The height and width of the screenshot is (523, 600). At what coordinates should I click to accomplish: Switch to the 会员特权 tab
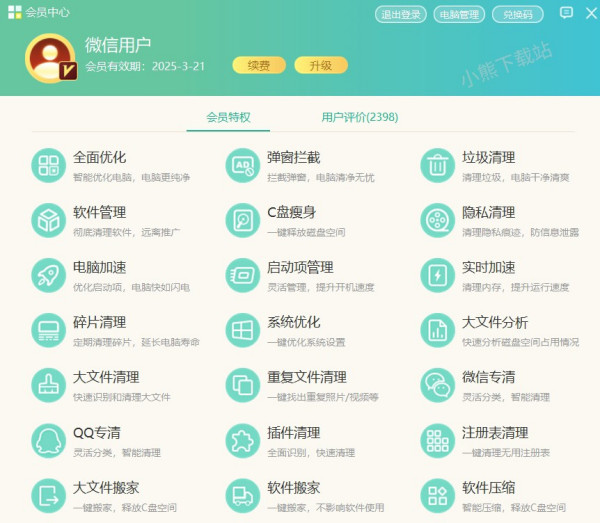pyautogui.click(x=228, y=117)
